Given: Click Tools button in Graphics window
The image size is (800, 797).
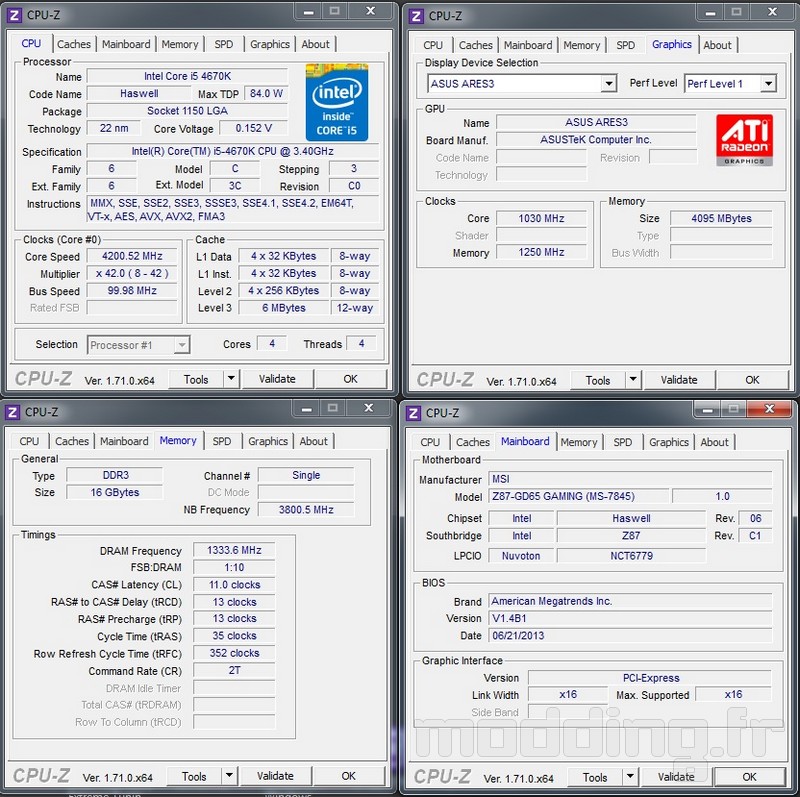Looking at the screenshot, I should 597,380.
